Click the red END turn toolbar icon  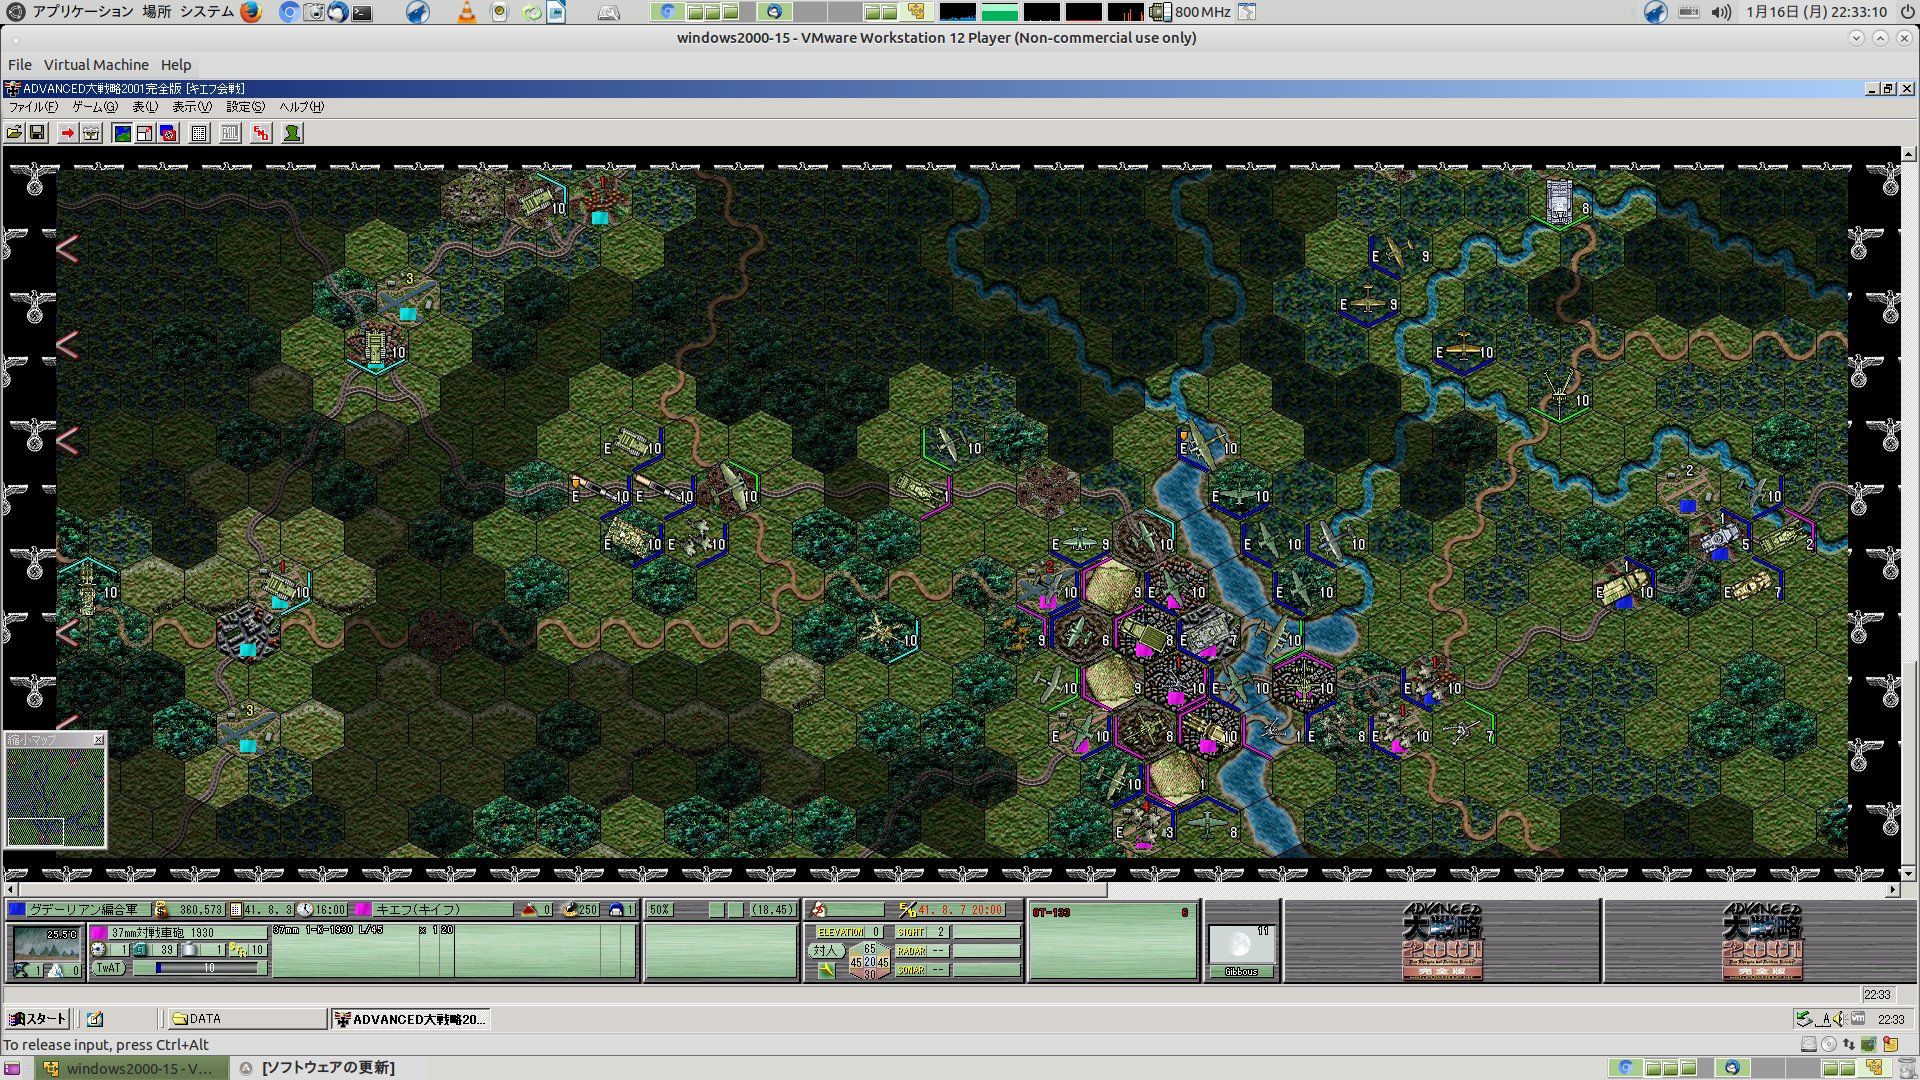click(261, 133)
